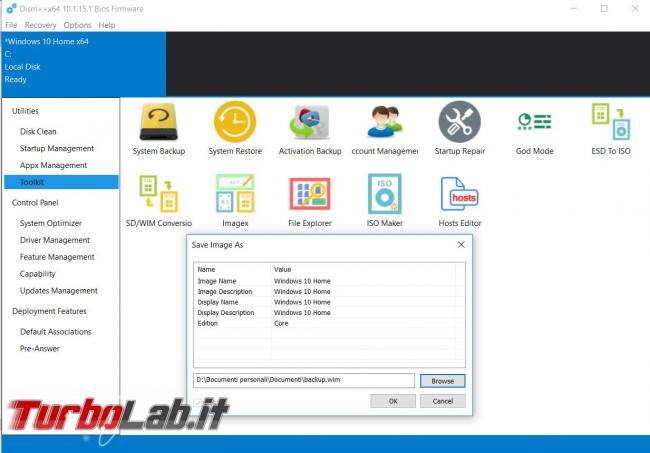Open the Options menu
The image size is (650, 453).
[77, 25]
